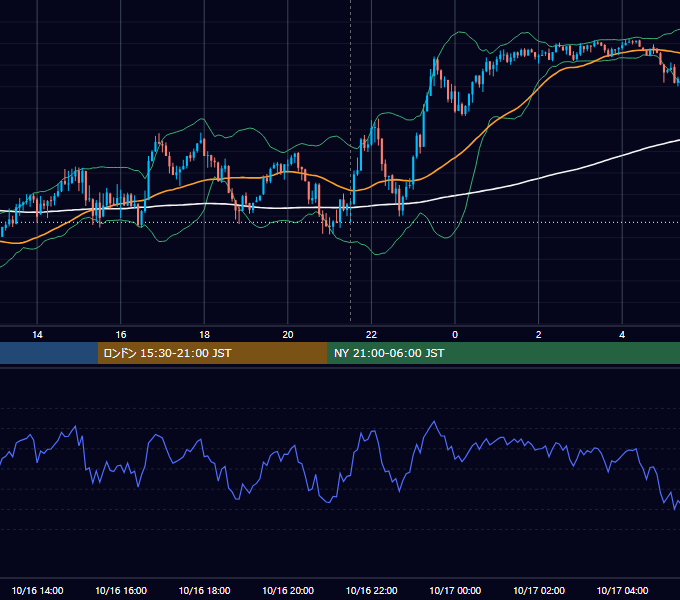The height and width of the screenshot is (600, 680).
Task: Select the blue session bar before ロンドン
Action: pyautogui.click(x=49, y=353)
